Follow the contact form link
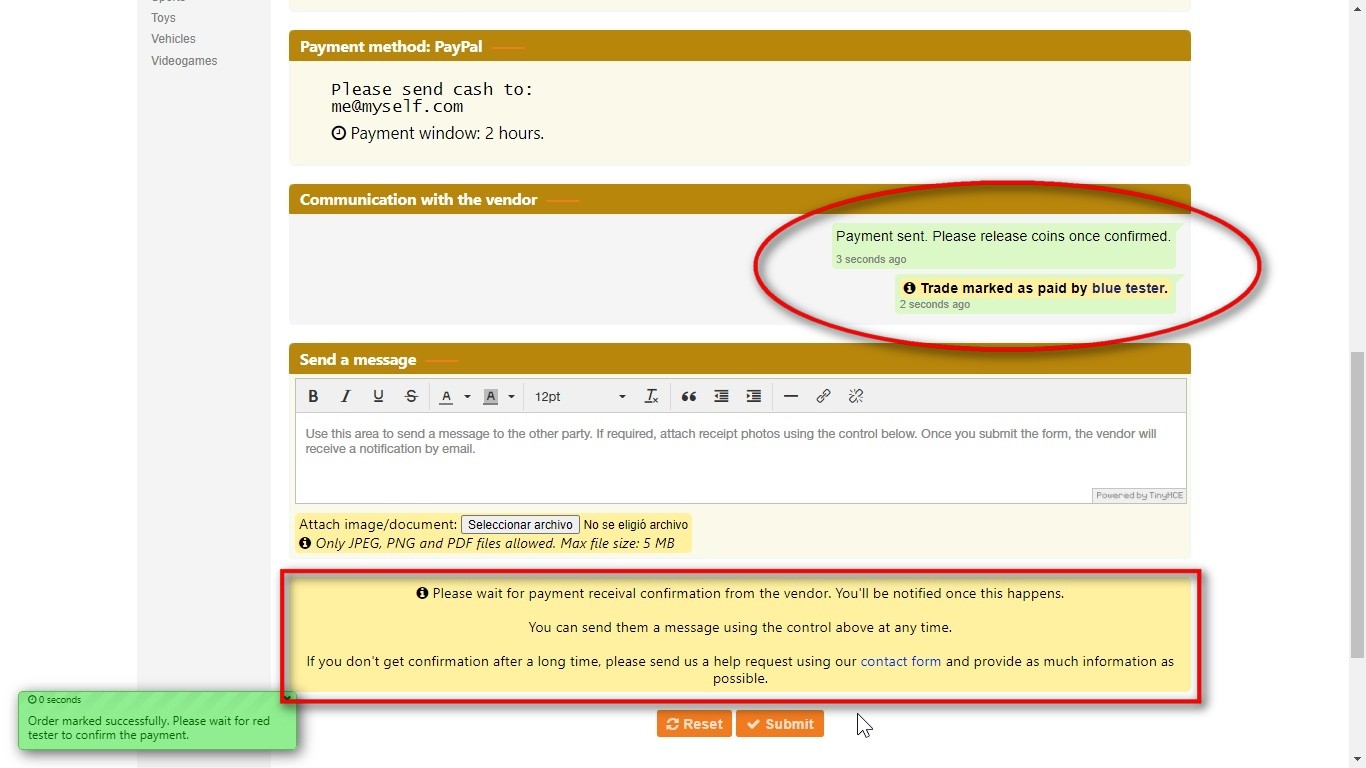1366x768 pixels. coord(900,661)
